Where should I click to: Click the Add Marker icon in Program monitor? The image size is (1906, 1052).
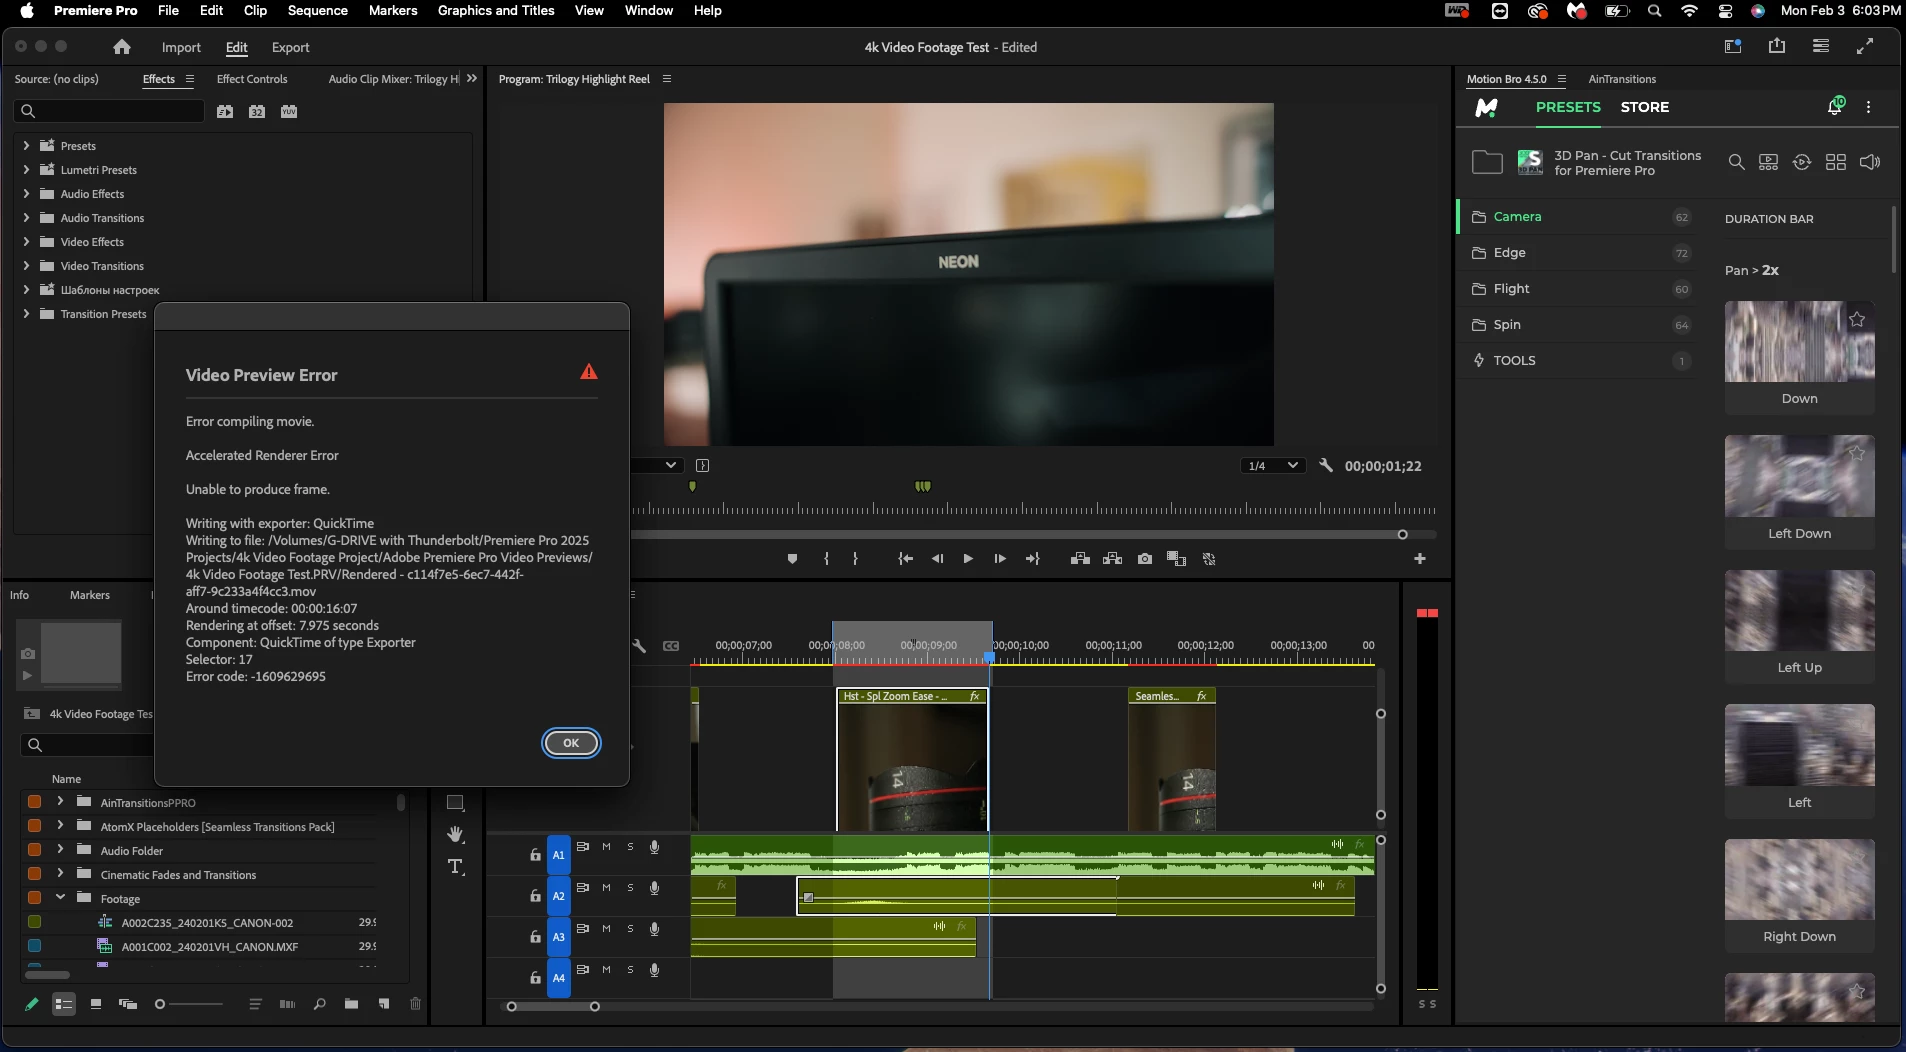click(x=793, y=559)
